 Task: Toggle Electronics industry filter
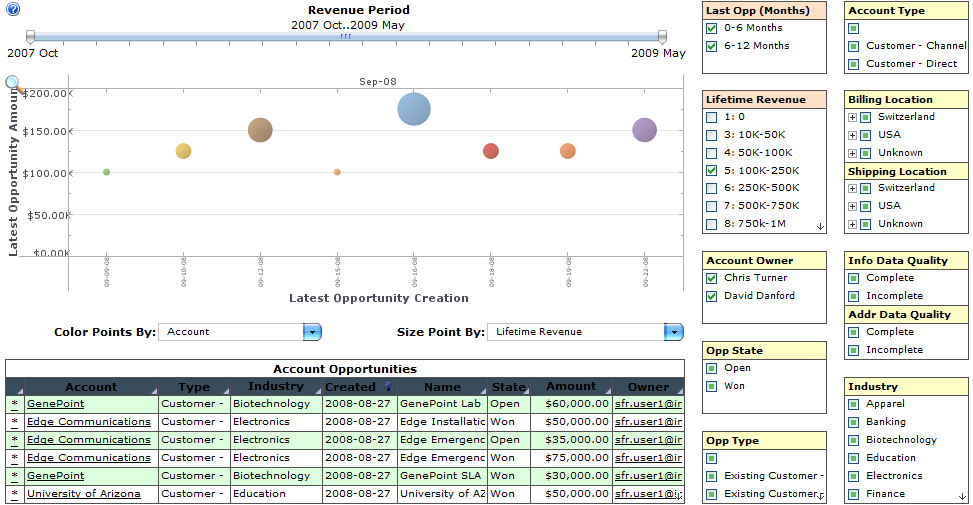pos(854,476)
